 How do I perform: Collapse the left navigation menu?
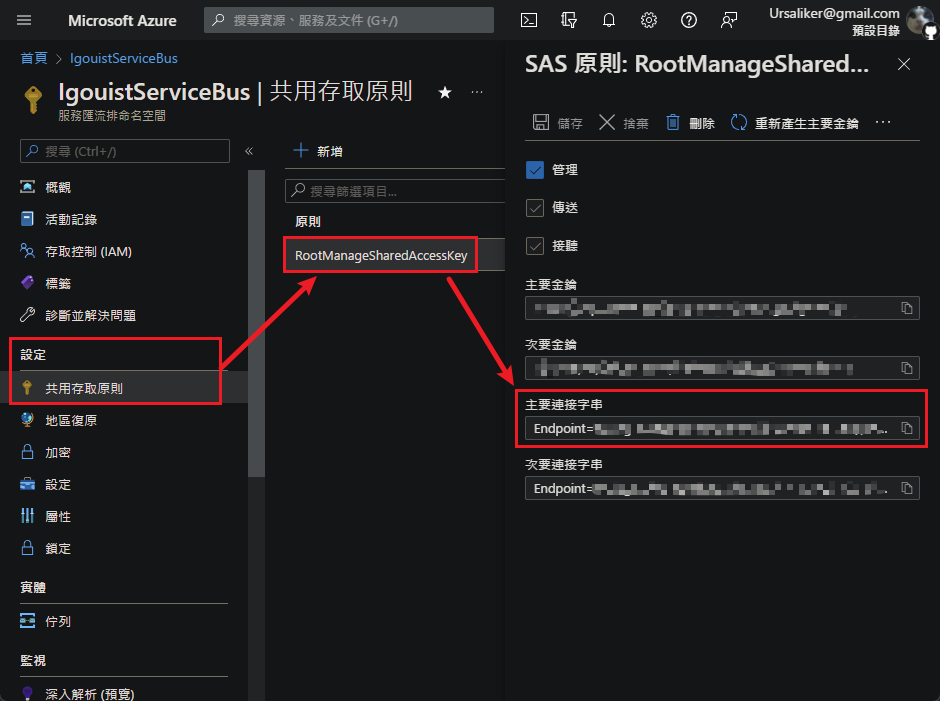pyautogui.click(x=249, y=151)
